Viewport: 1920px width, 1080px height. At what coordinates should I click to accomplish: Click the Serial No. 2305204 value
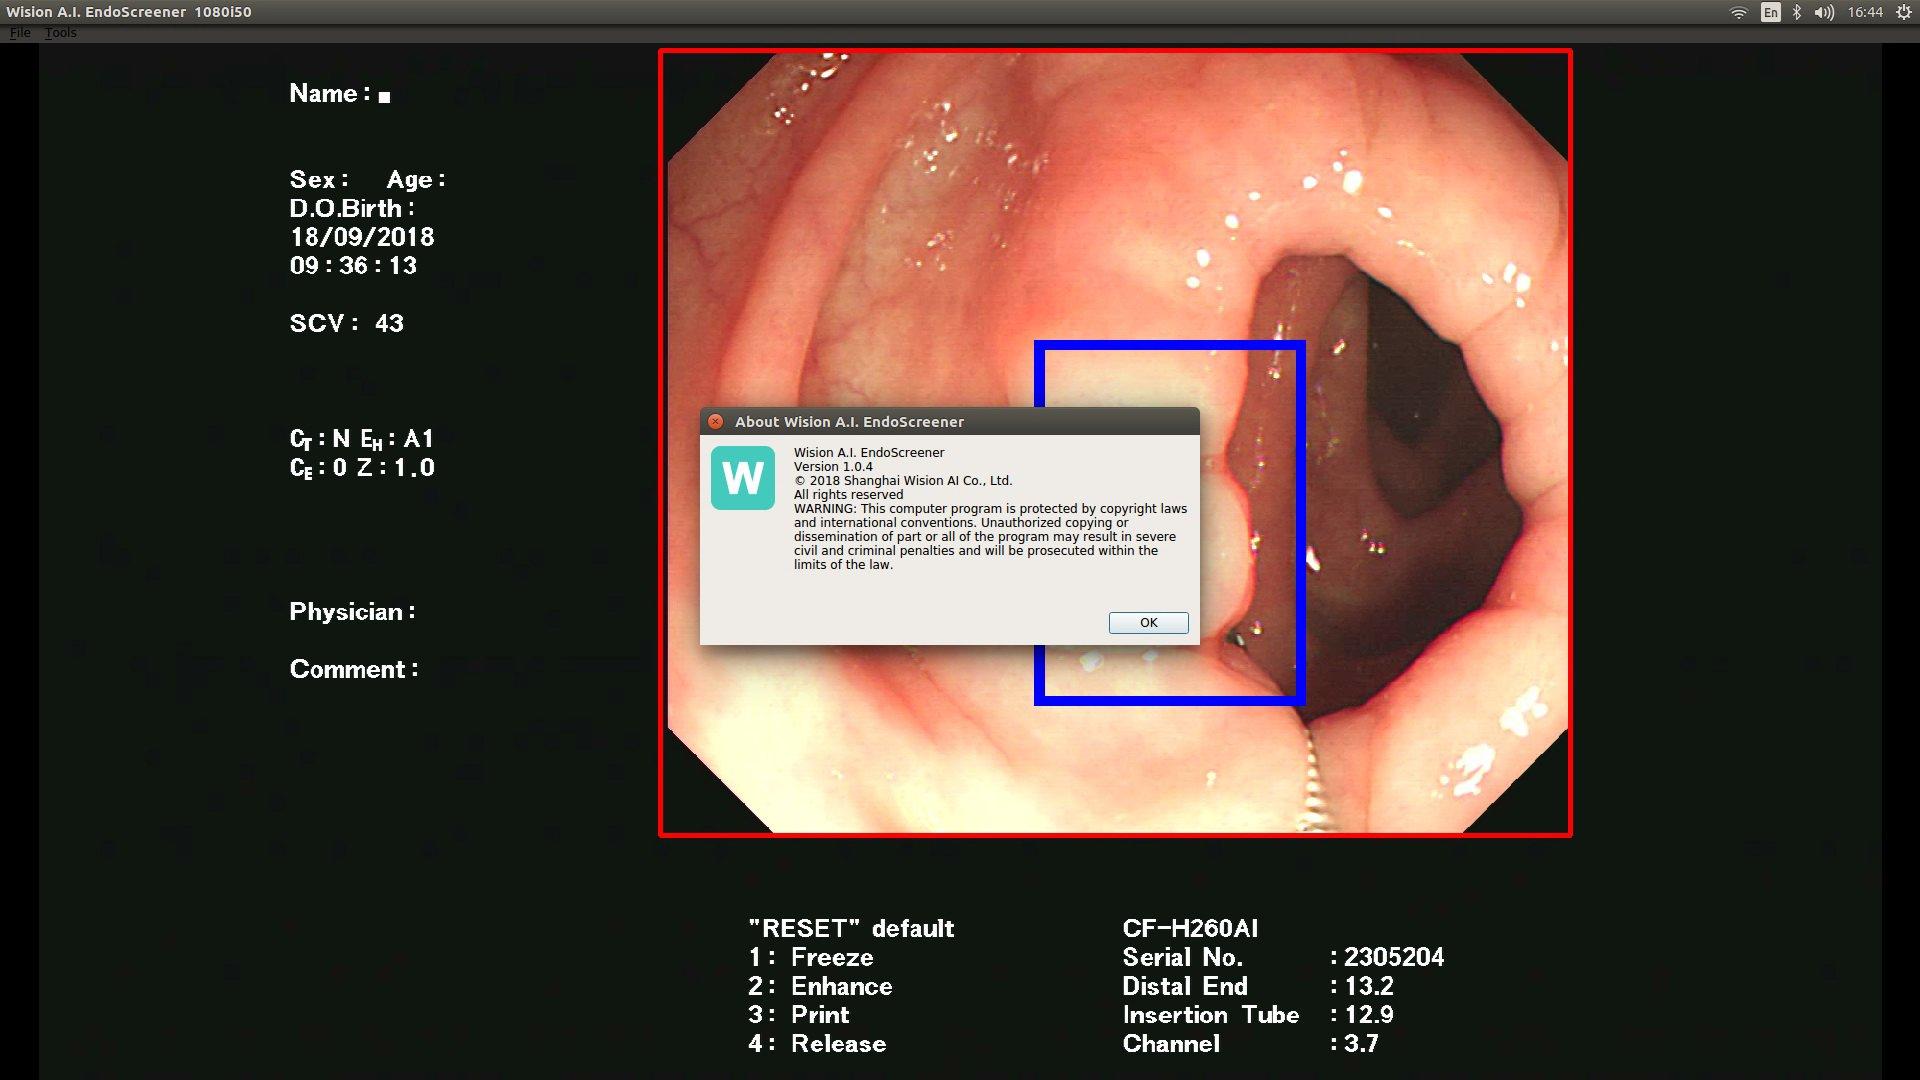[1393, 958]
